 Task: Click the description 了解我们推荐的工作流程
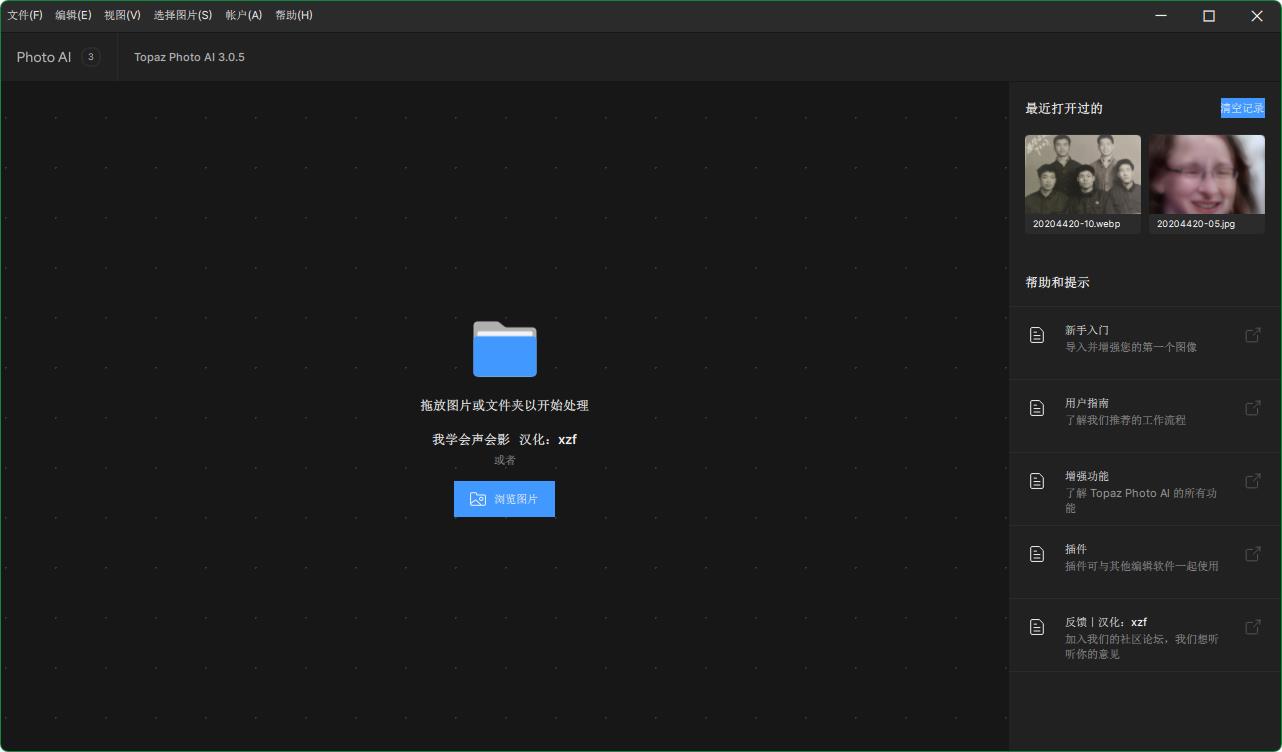(1125, 420)
